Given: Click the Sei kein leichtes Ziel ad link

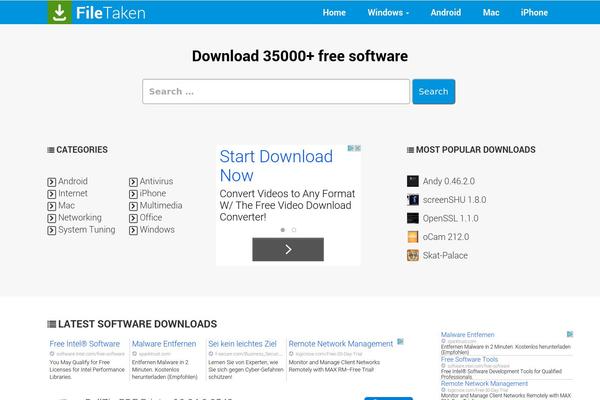Looking at the screenshot, I should click(x=242, y=344).
